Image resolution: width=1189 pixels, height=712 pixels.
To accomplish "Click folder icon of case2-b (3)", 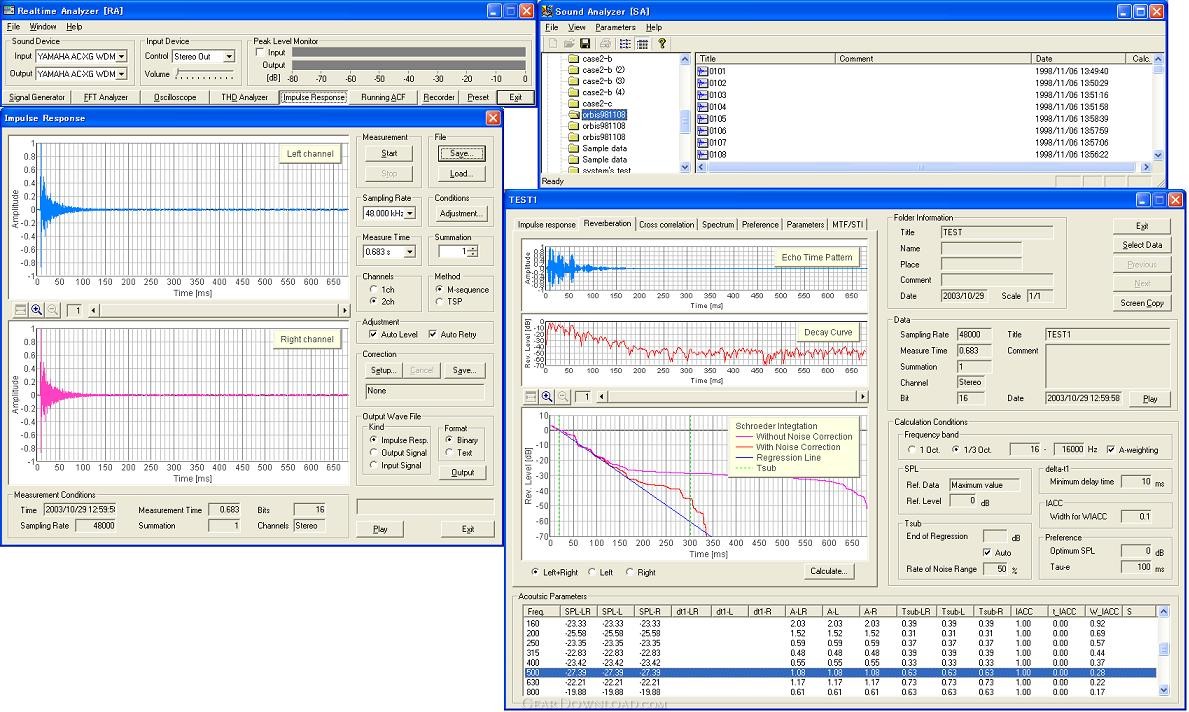I will pos(573,81).
